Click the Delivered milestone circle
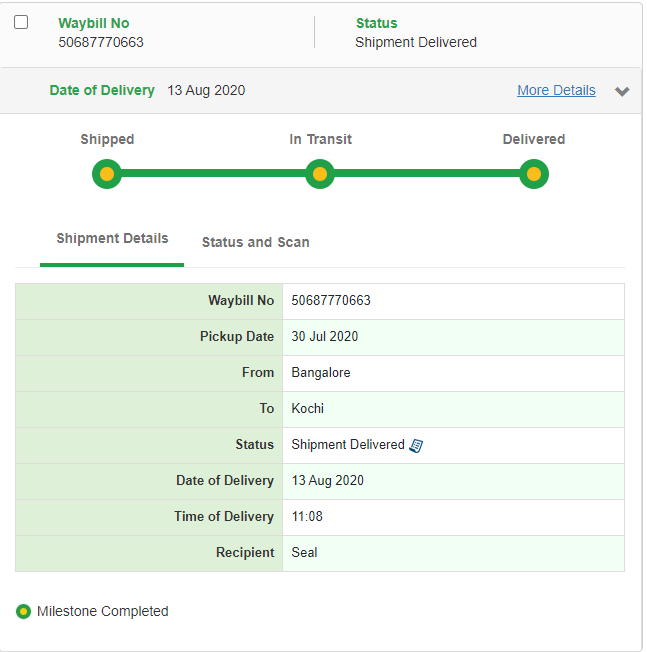Screen dimensions: 647x652 click(x=534, y=174)
